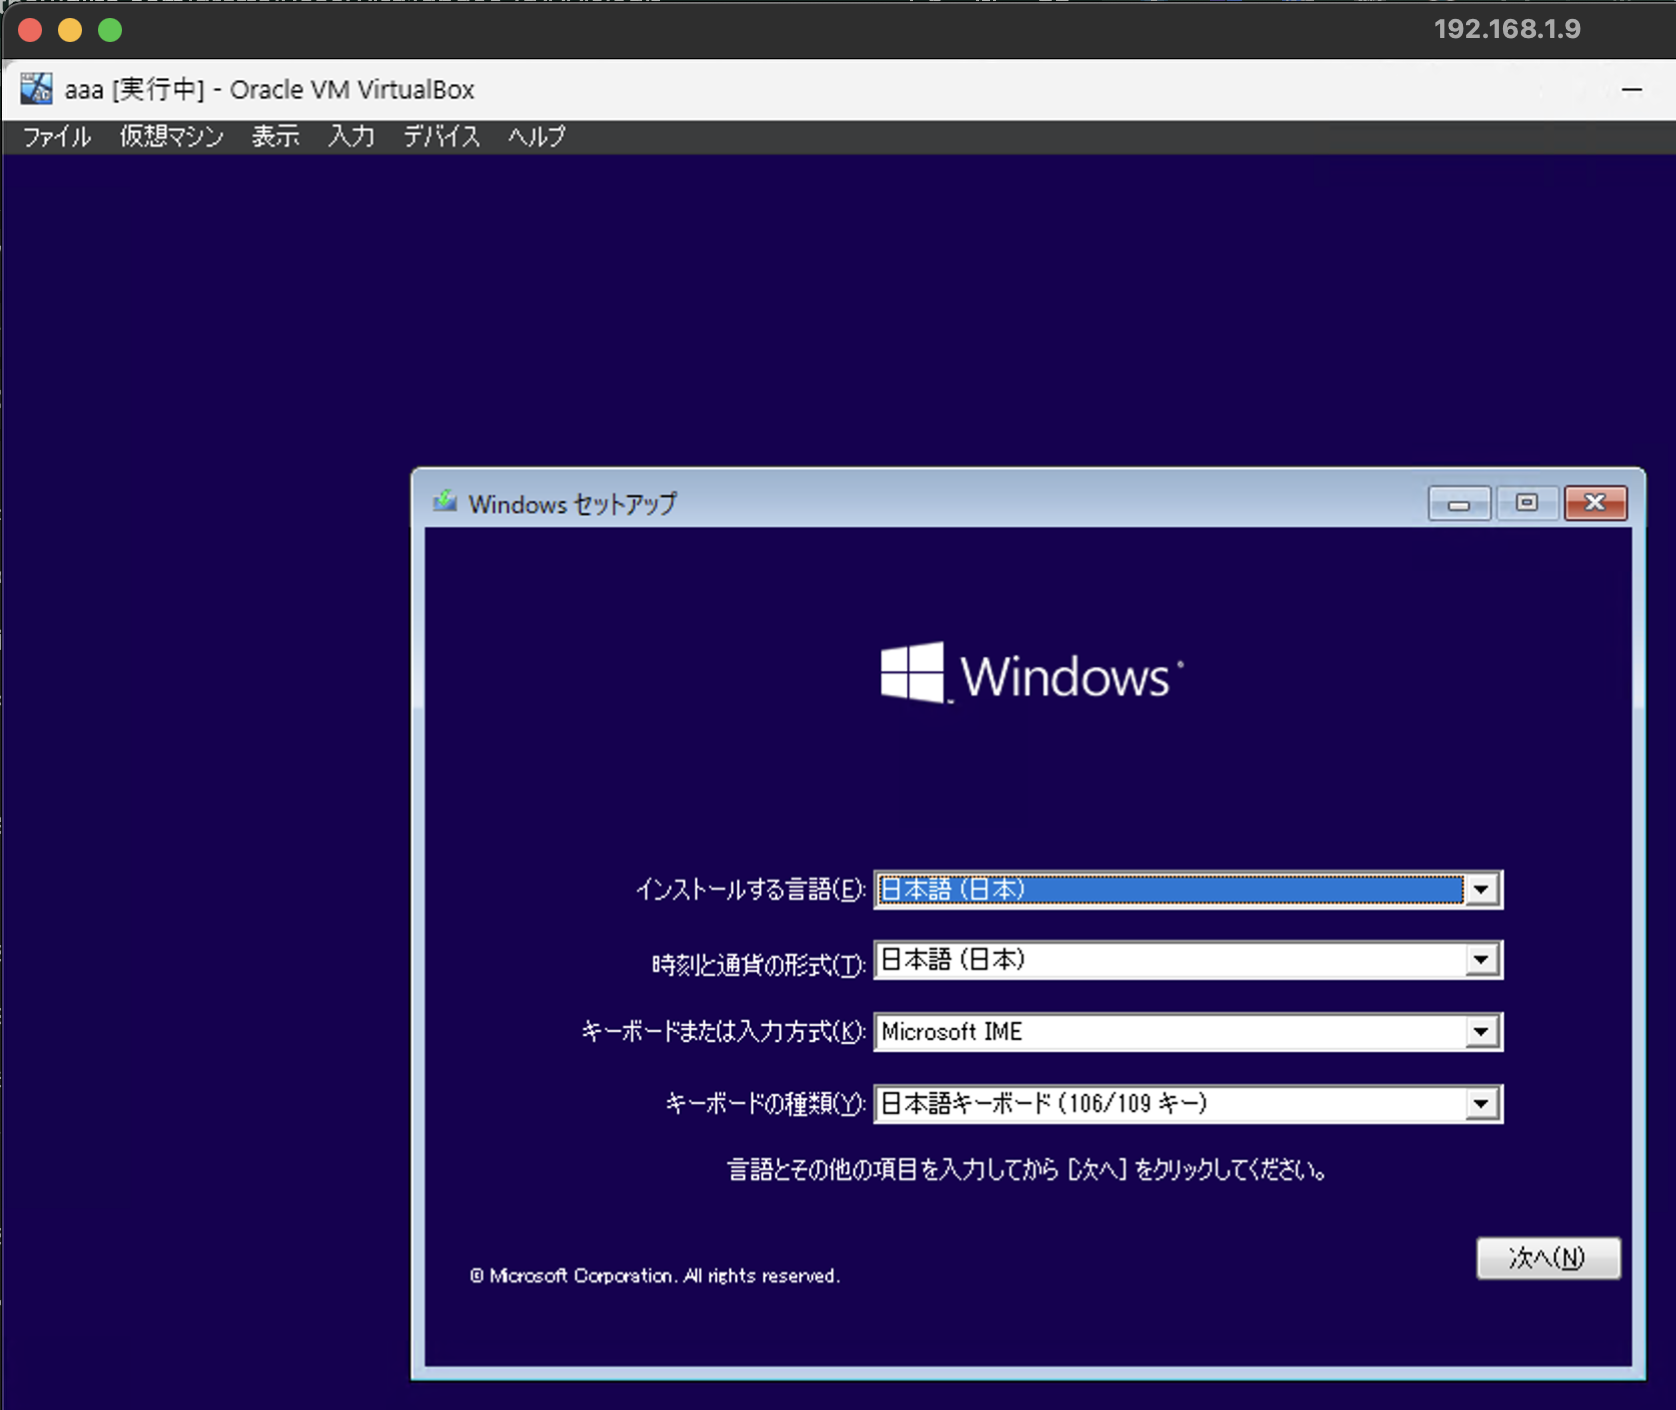Restore the Windows セットアップ dialog size
This screenshot has height=1410, width=1676.
(x=1527, y=503)
